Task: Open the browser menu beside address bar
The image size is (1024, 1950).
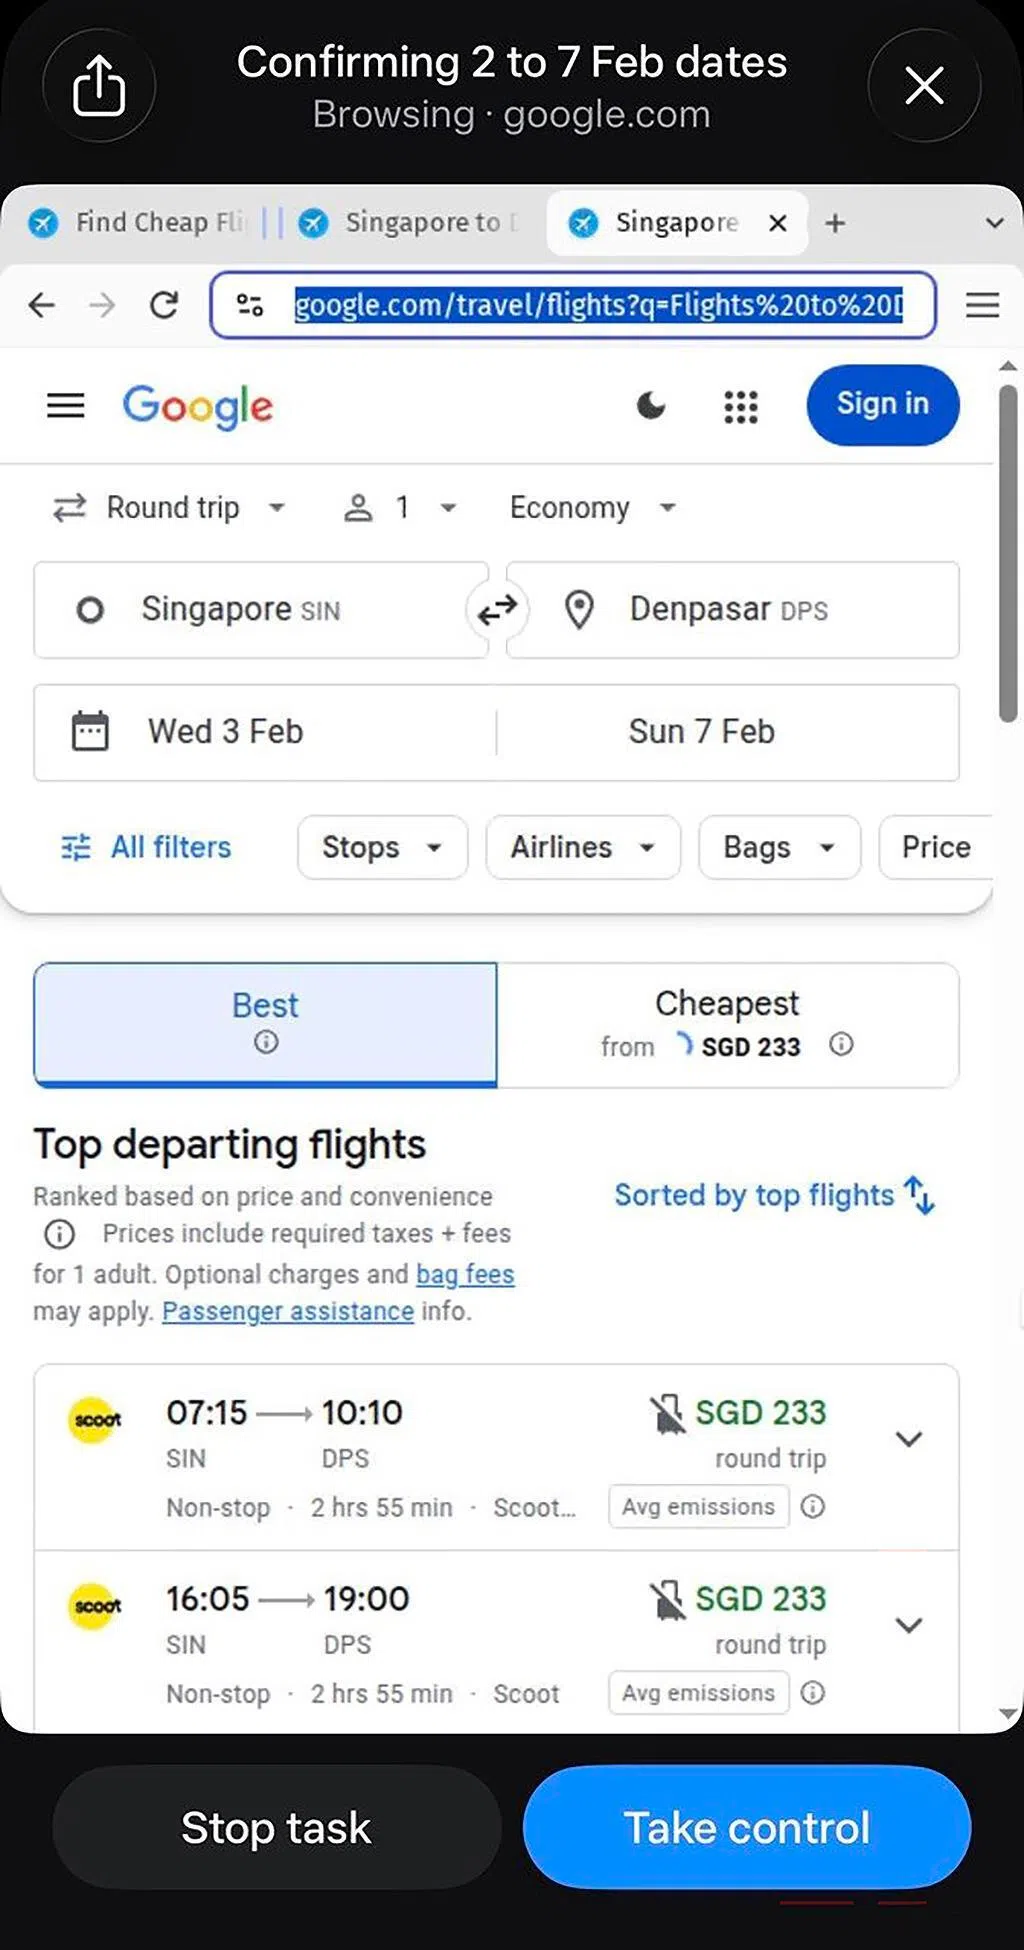Action: pos(982,304)
